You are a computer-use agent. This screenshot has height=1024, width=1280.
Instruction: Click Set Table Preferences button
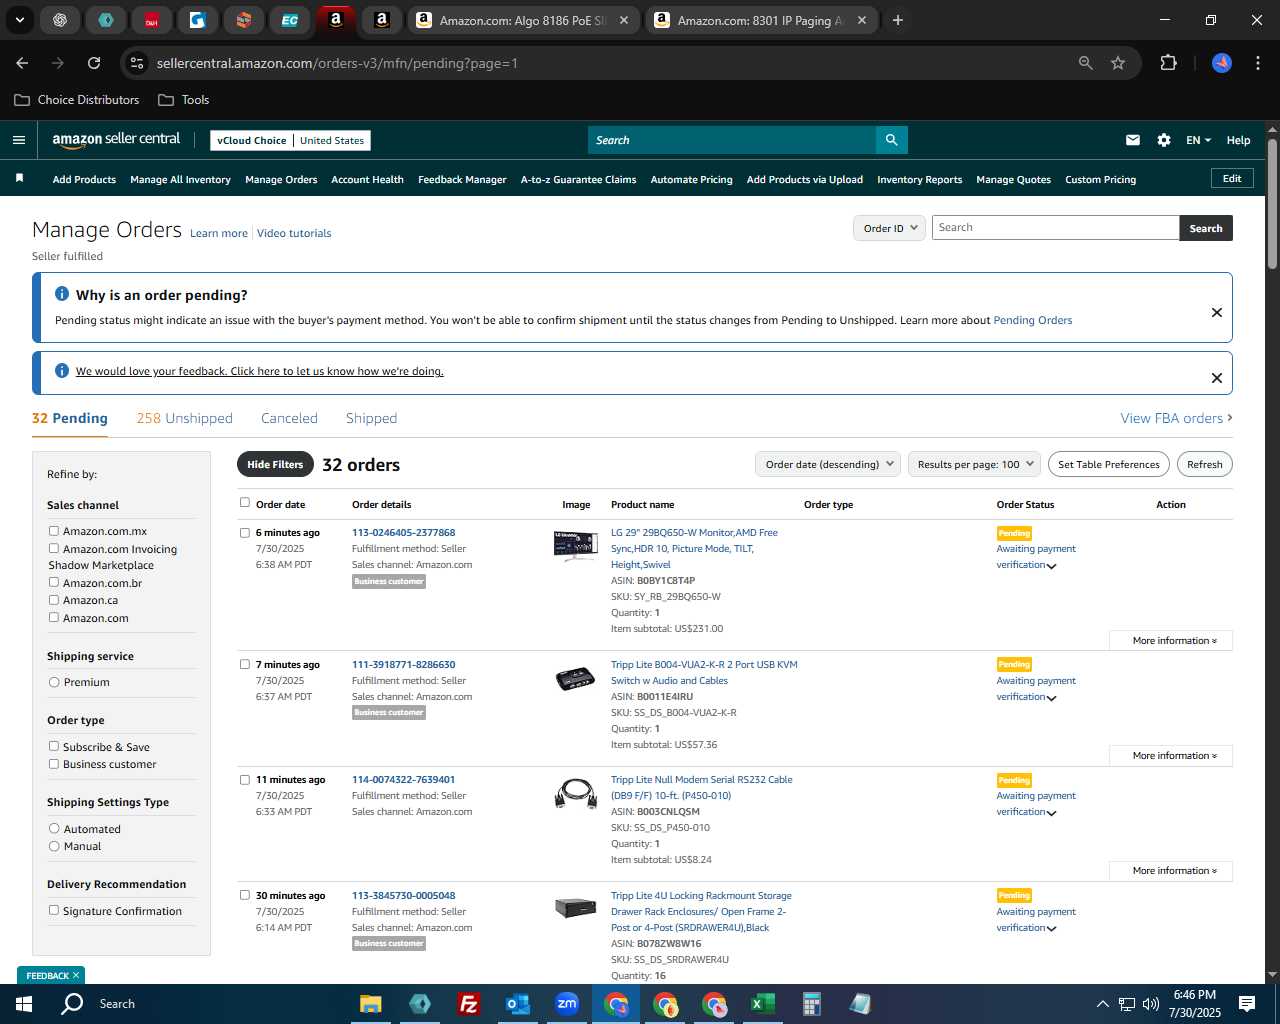point(1109,464)
